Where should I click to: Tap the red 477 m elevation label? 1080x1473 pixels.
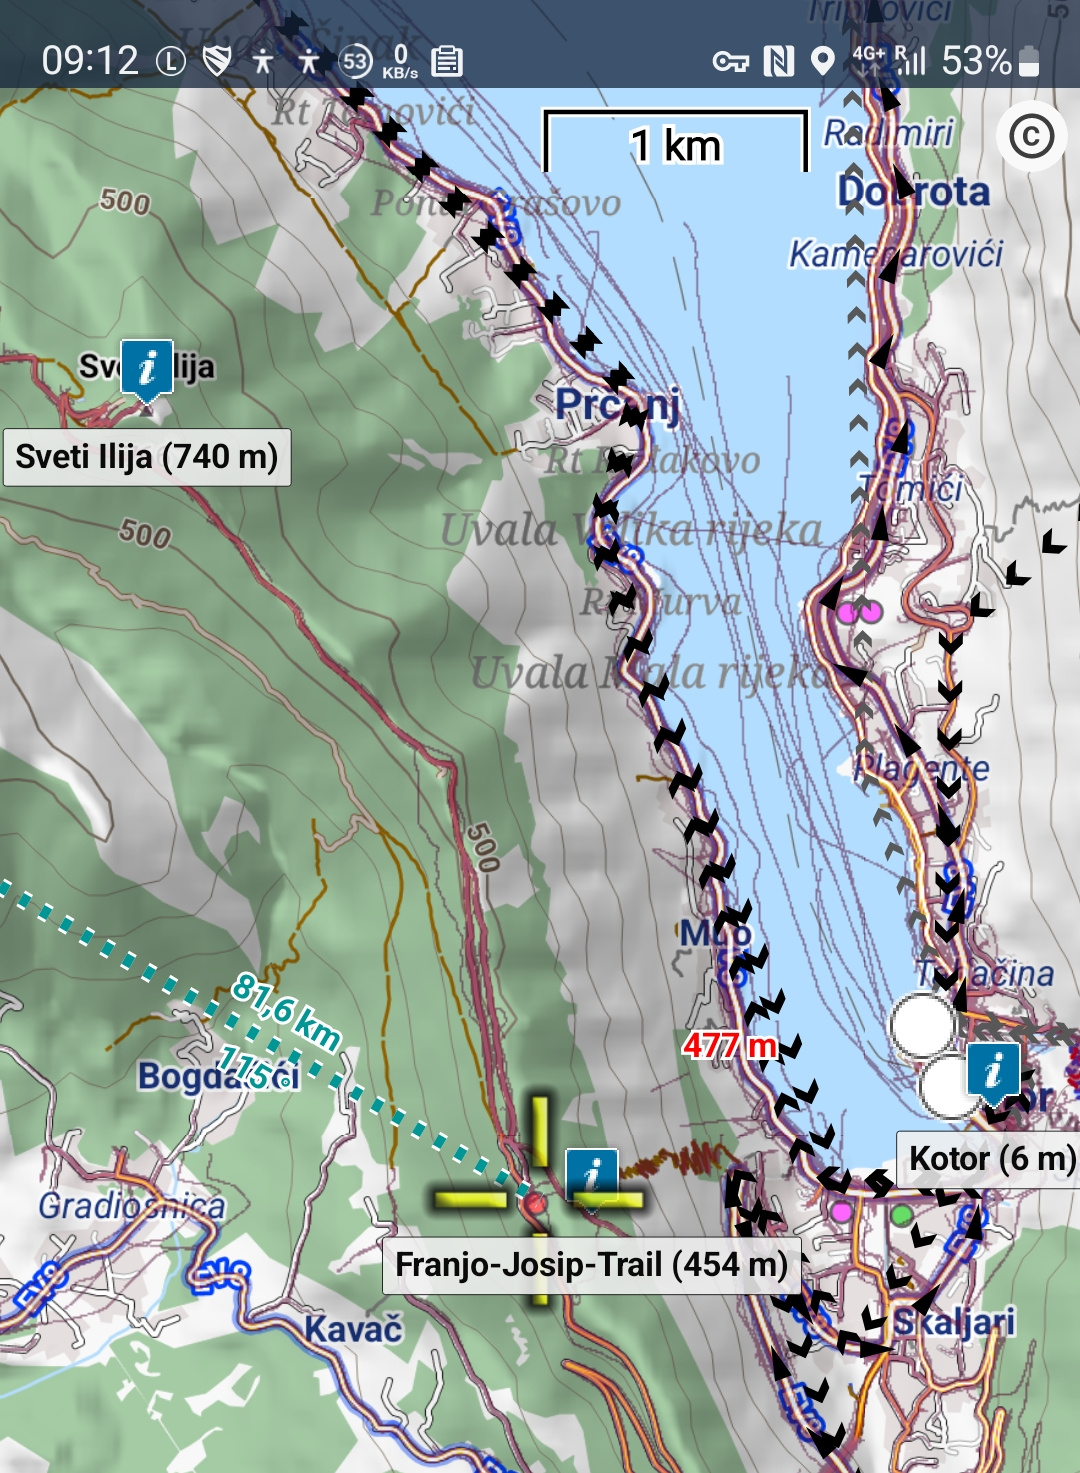pyautogui.click(x=730, y=1046)
